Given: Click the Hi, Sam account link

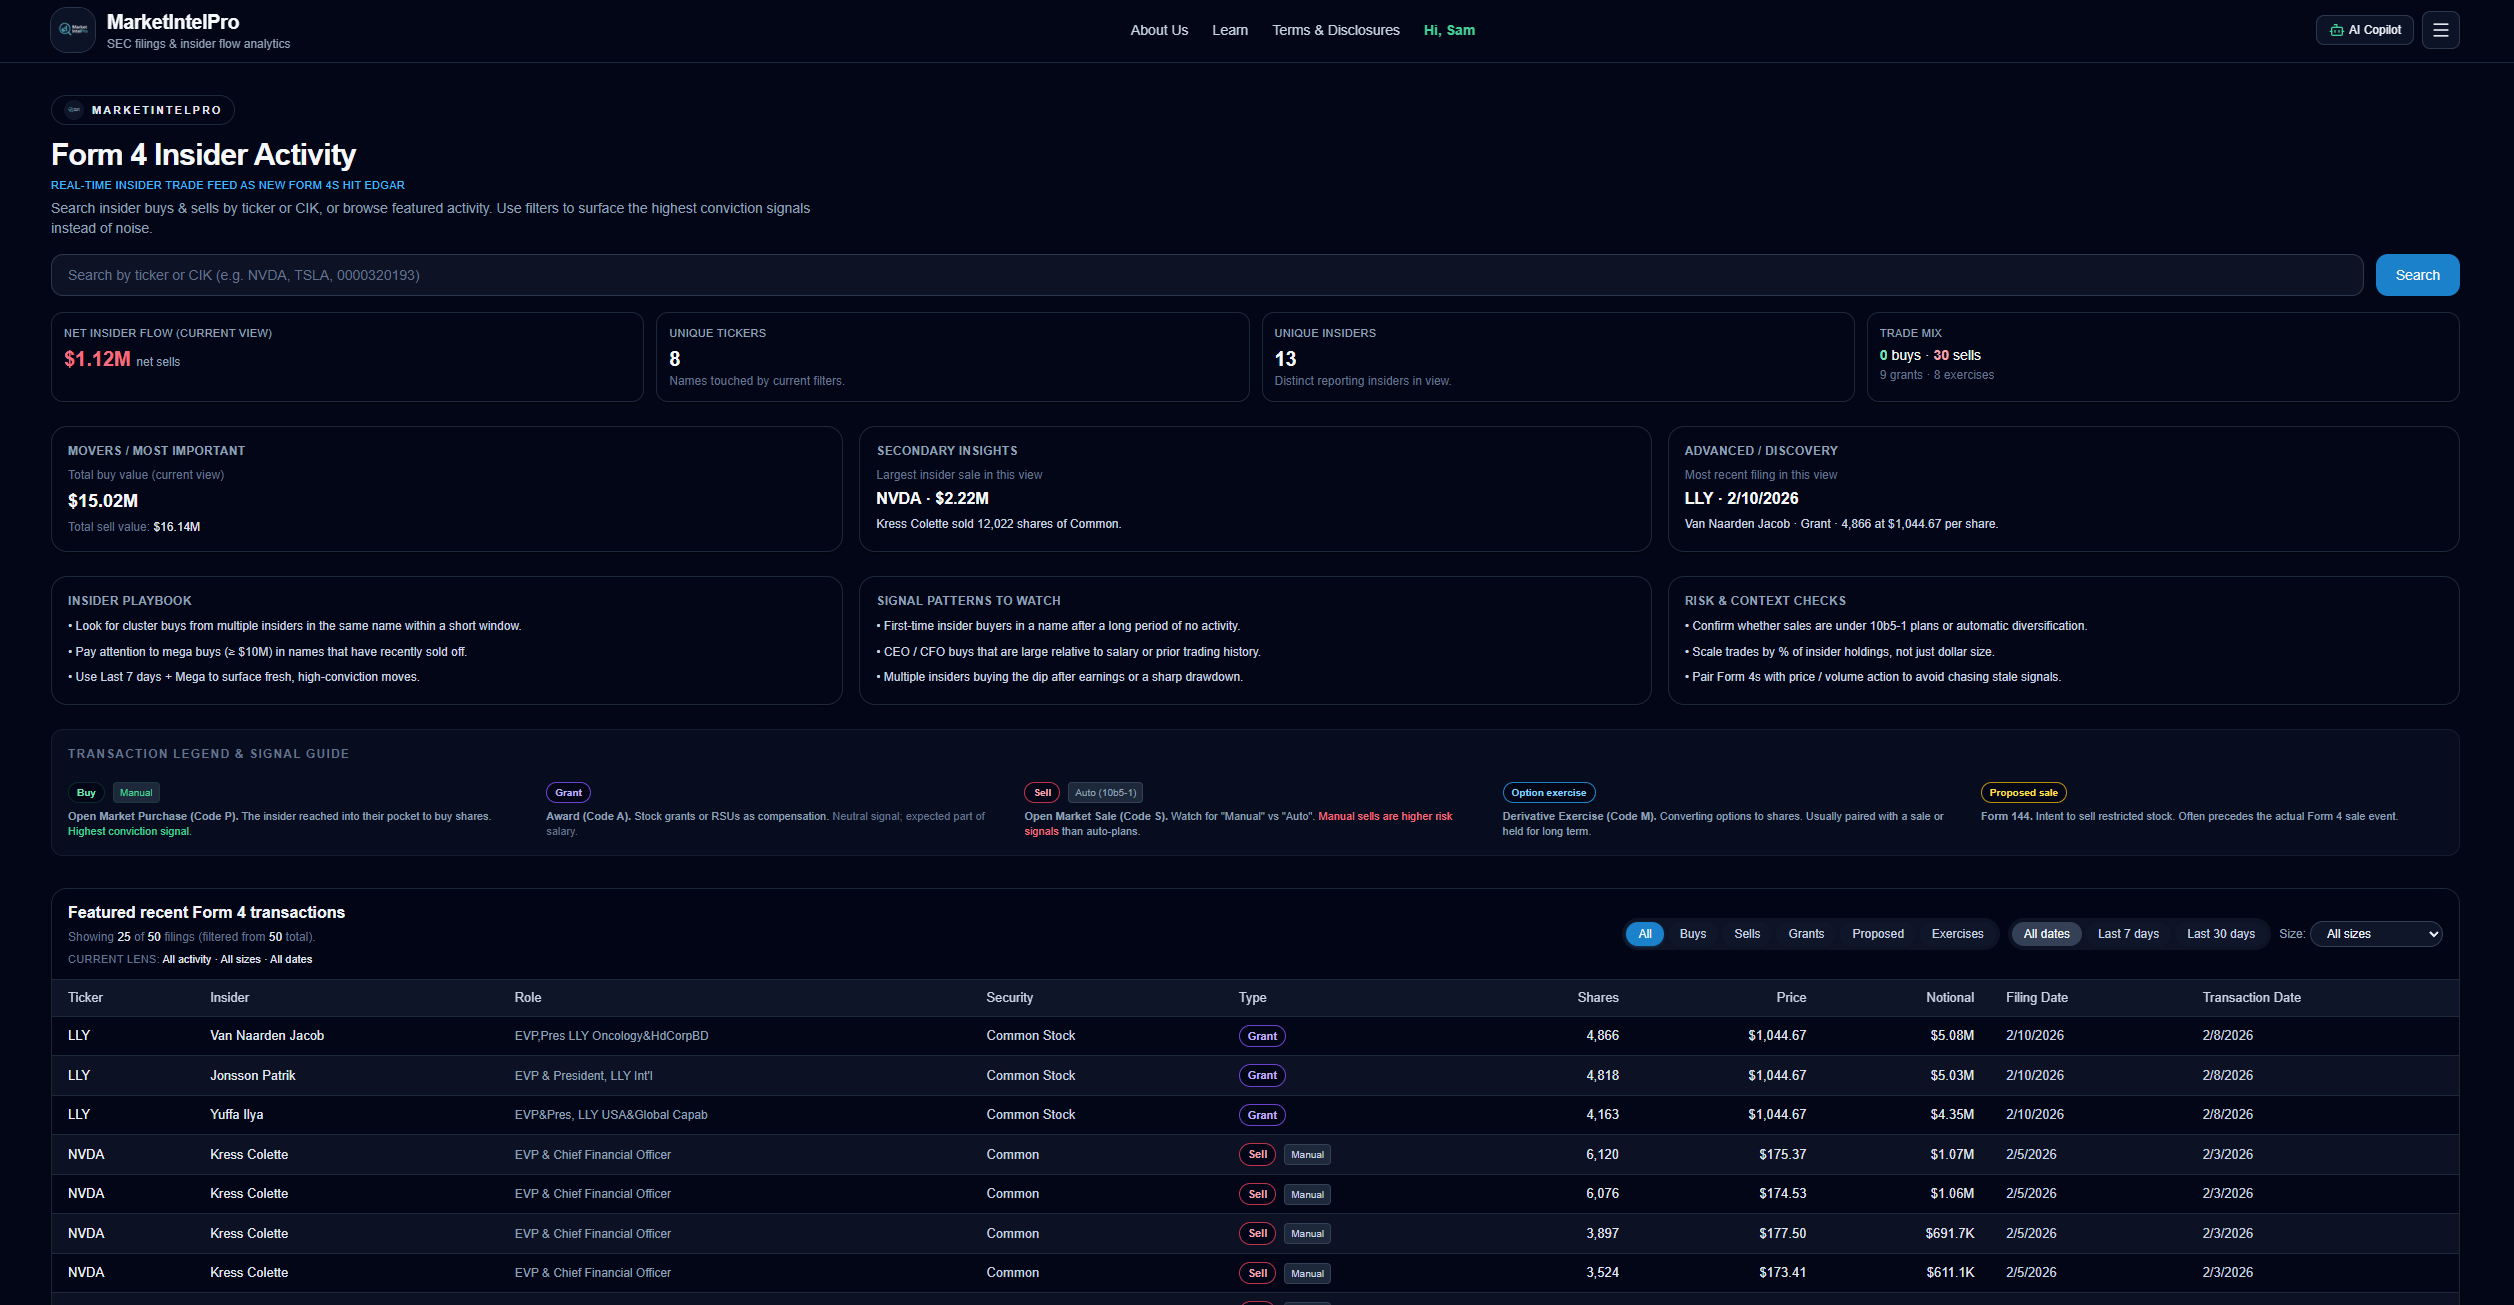Looking at the screenshot, I should point(1448,30).
